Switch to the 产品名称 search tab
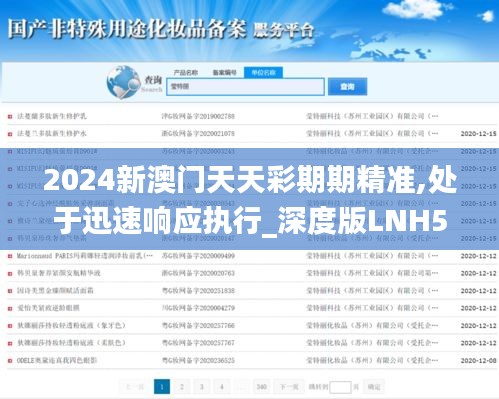The height and width of the screenshot is (399, 499). tap(186, 72)
